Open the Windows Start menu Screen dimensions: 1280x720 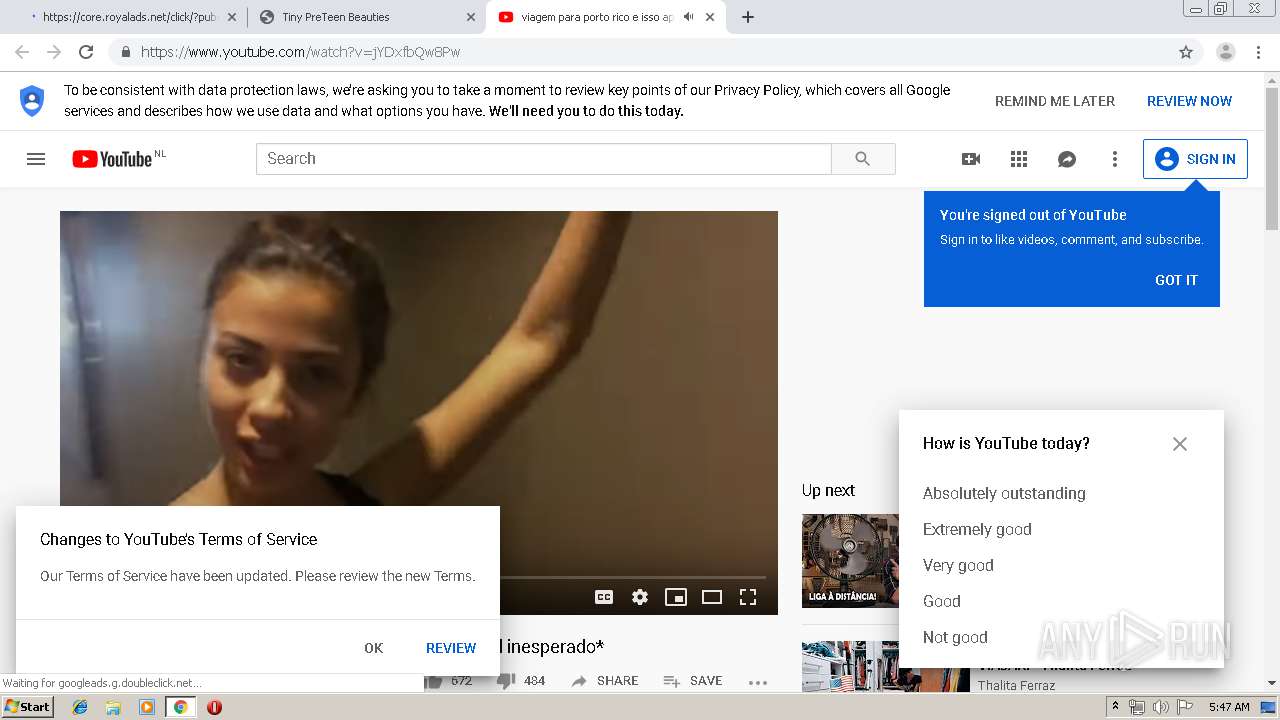tap(28, 707)
